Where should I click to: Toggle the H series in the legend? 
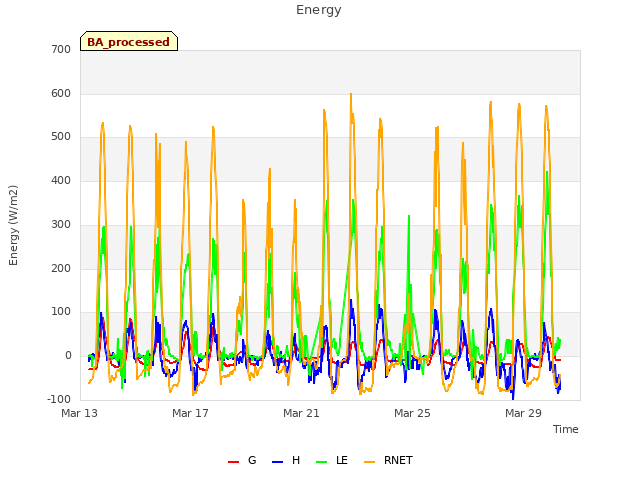286,460
